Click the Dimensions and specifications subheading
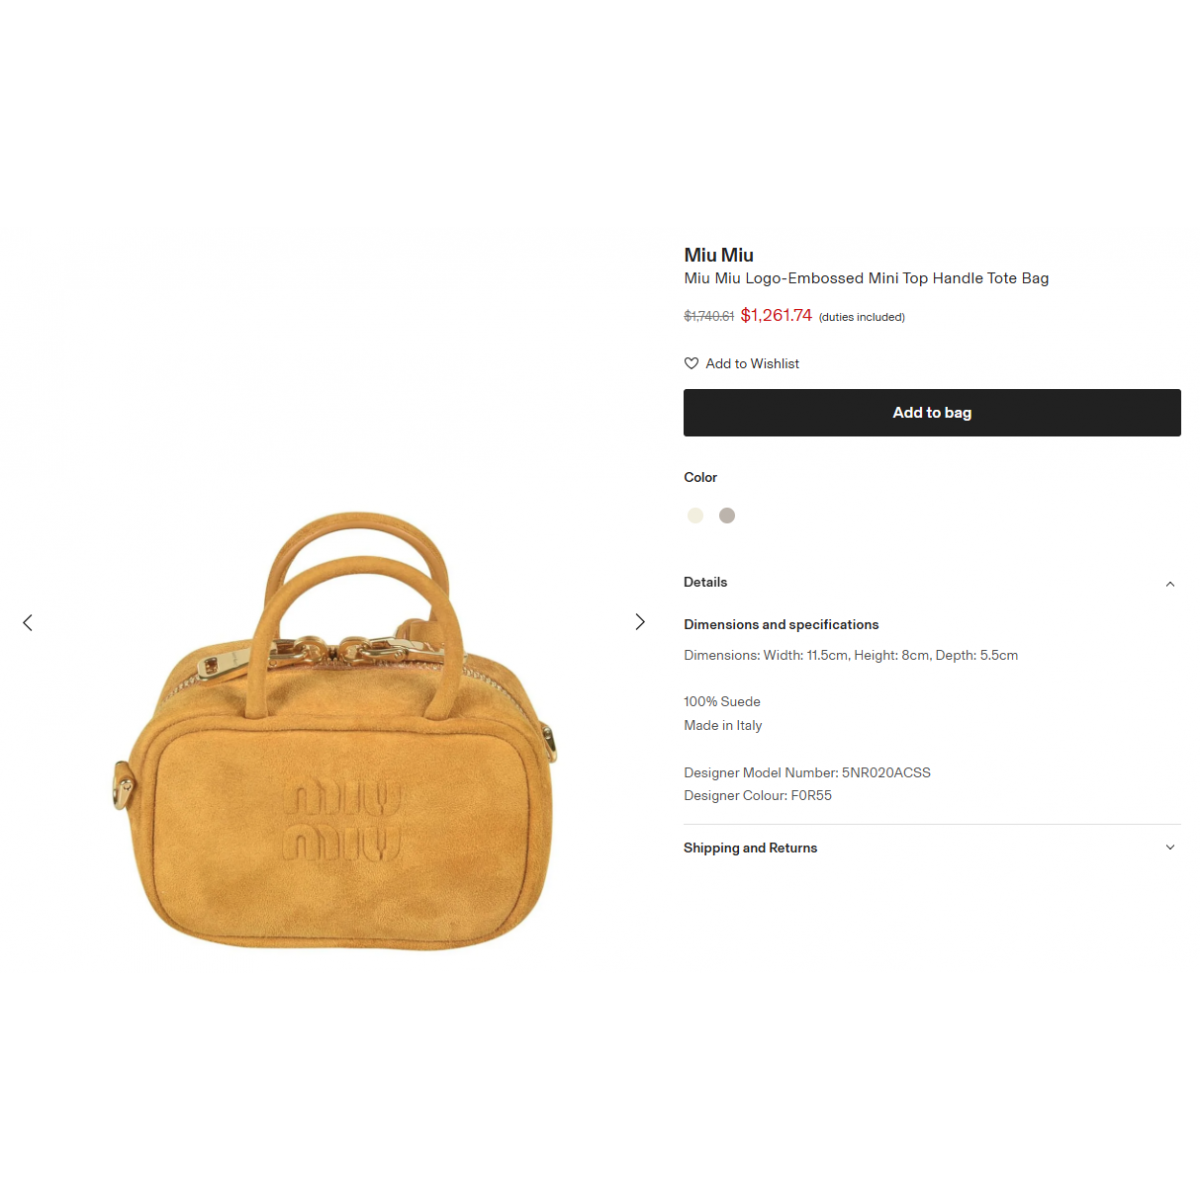The height and width of the screenshot is (1200, 1200). tap(781, 624)
